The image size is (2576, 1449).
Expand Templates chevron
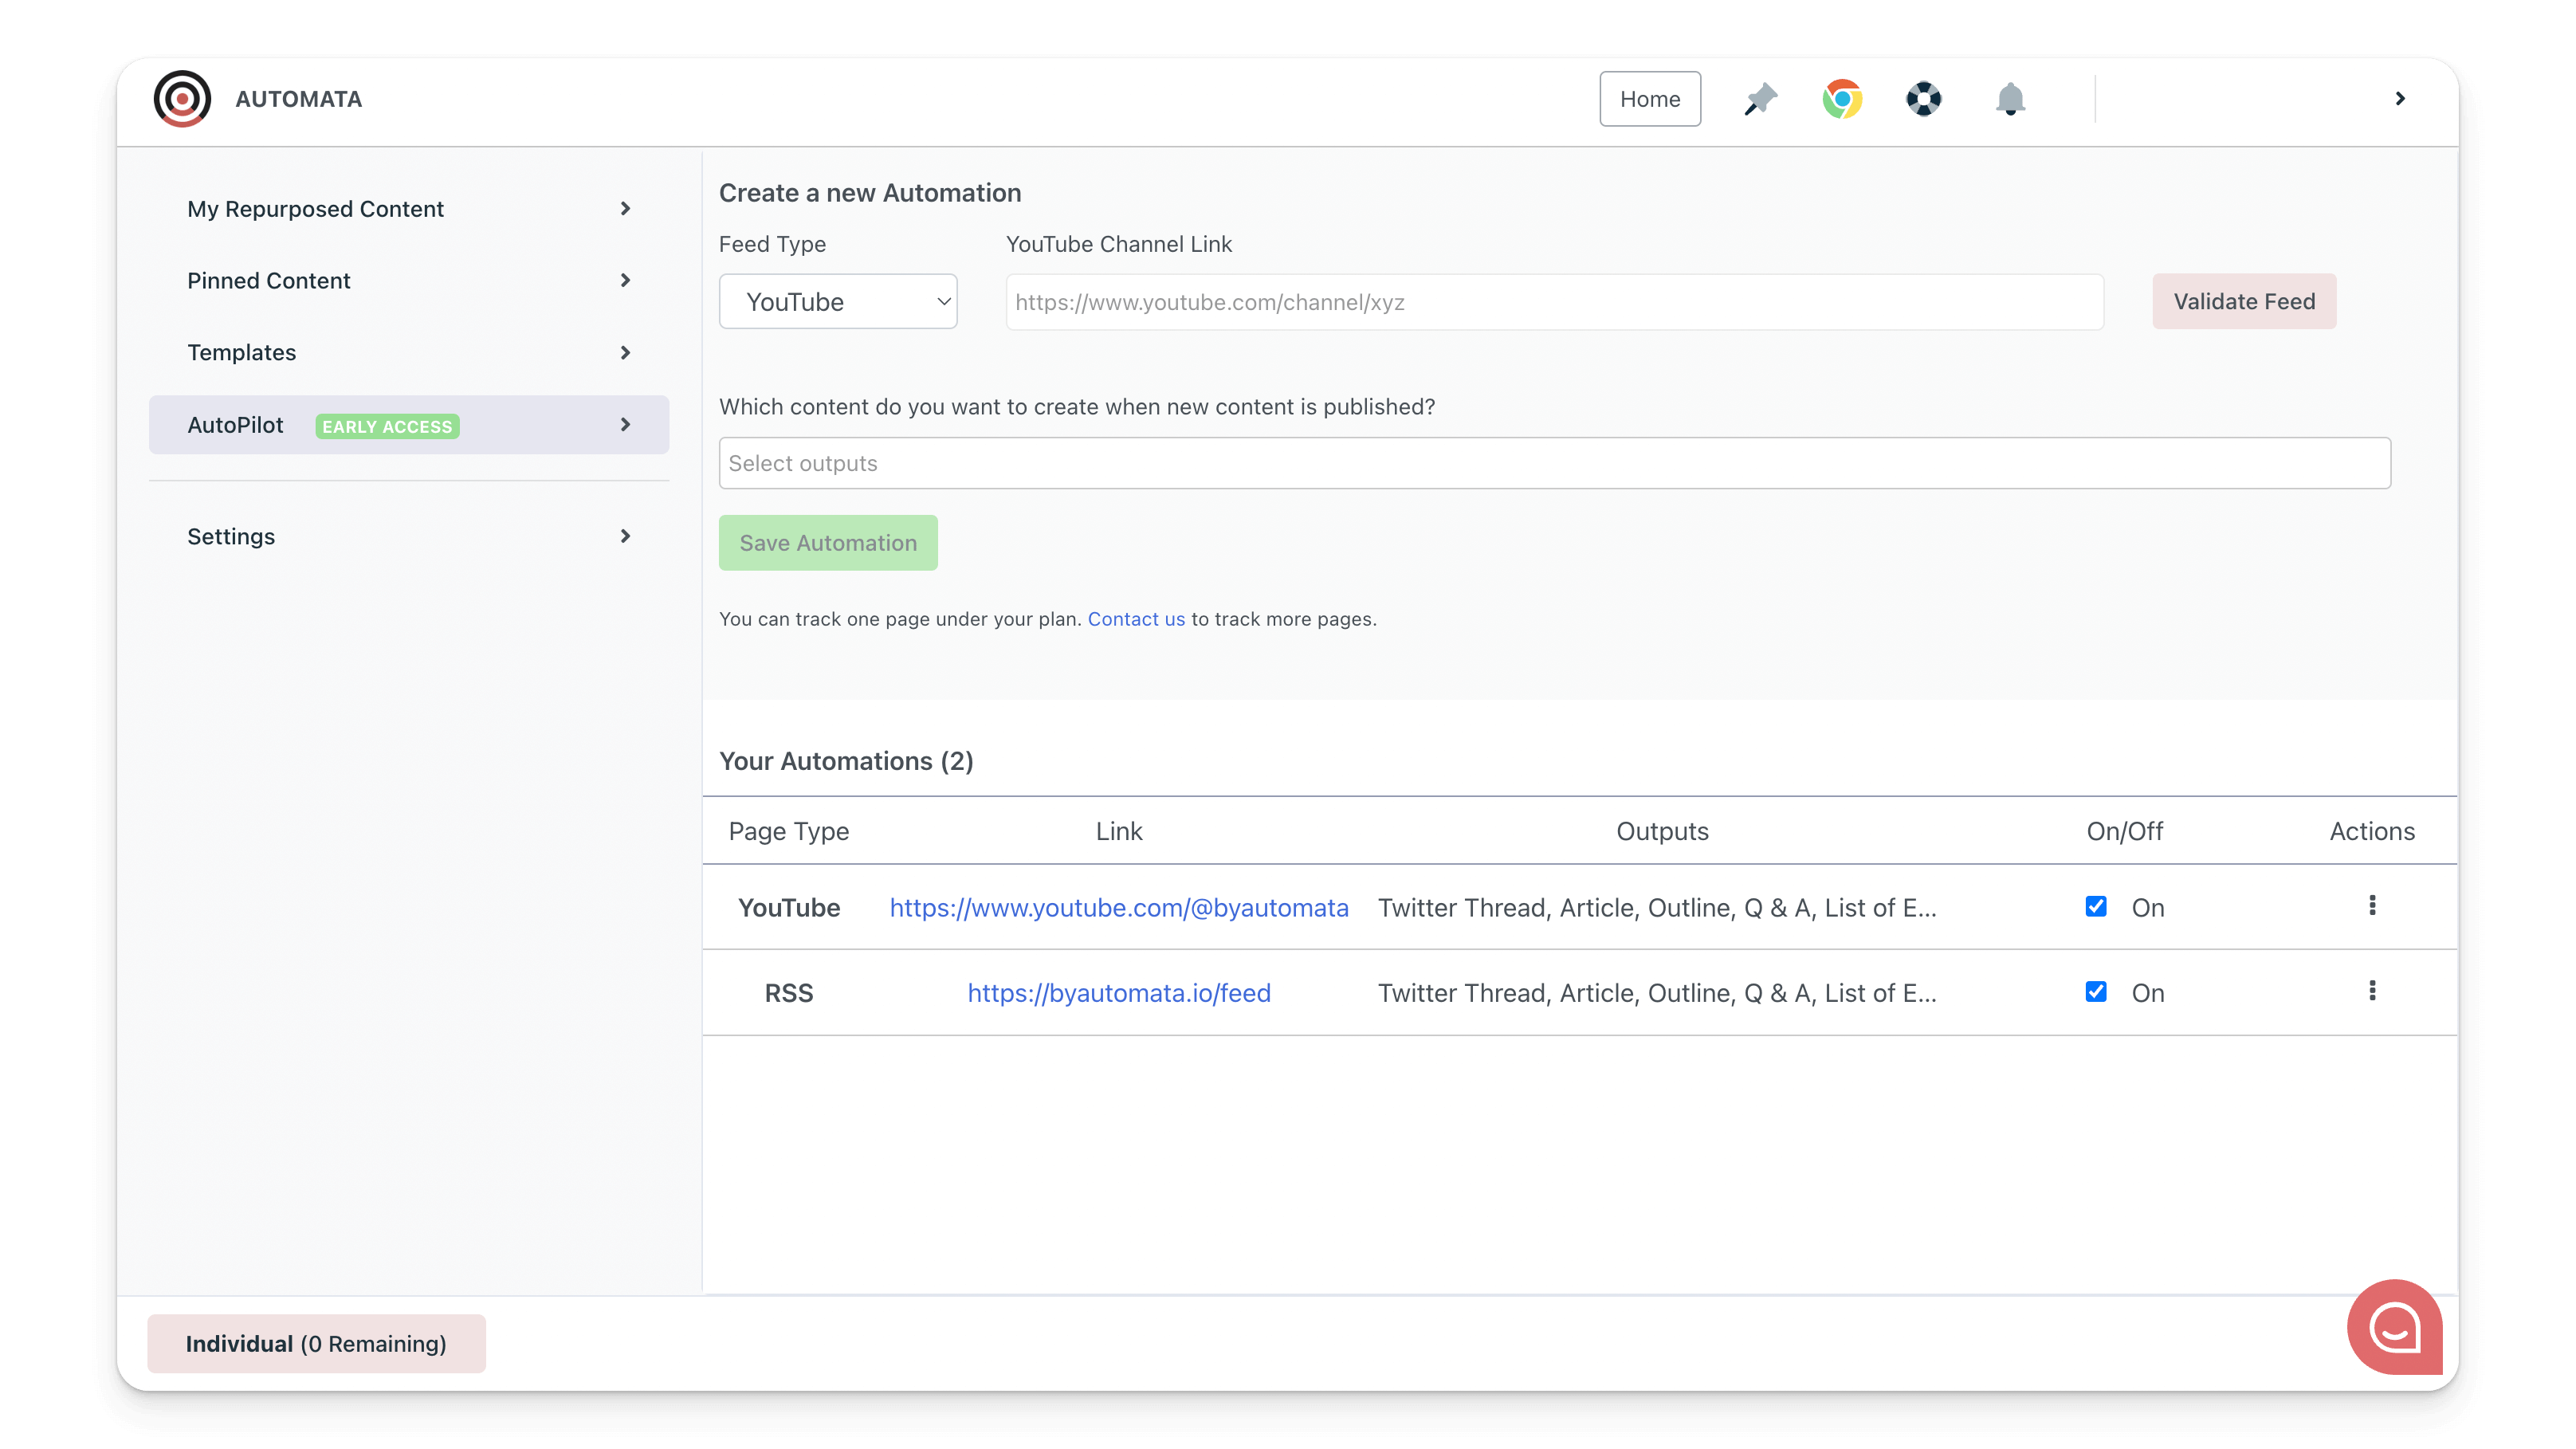(x=626, y=352)
